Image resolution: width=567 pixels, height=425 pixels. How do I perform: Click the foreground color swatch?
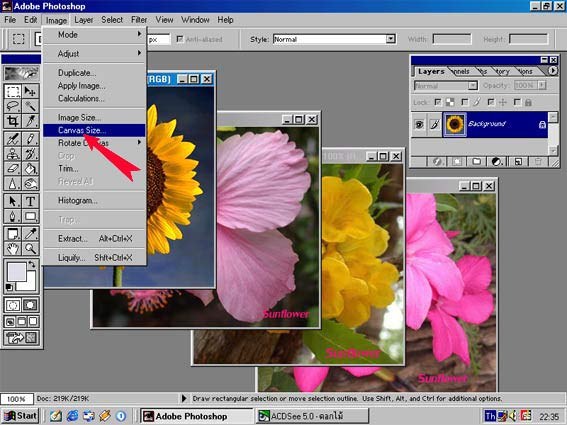click(x=17, y=272)
